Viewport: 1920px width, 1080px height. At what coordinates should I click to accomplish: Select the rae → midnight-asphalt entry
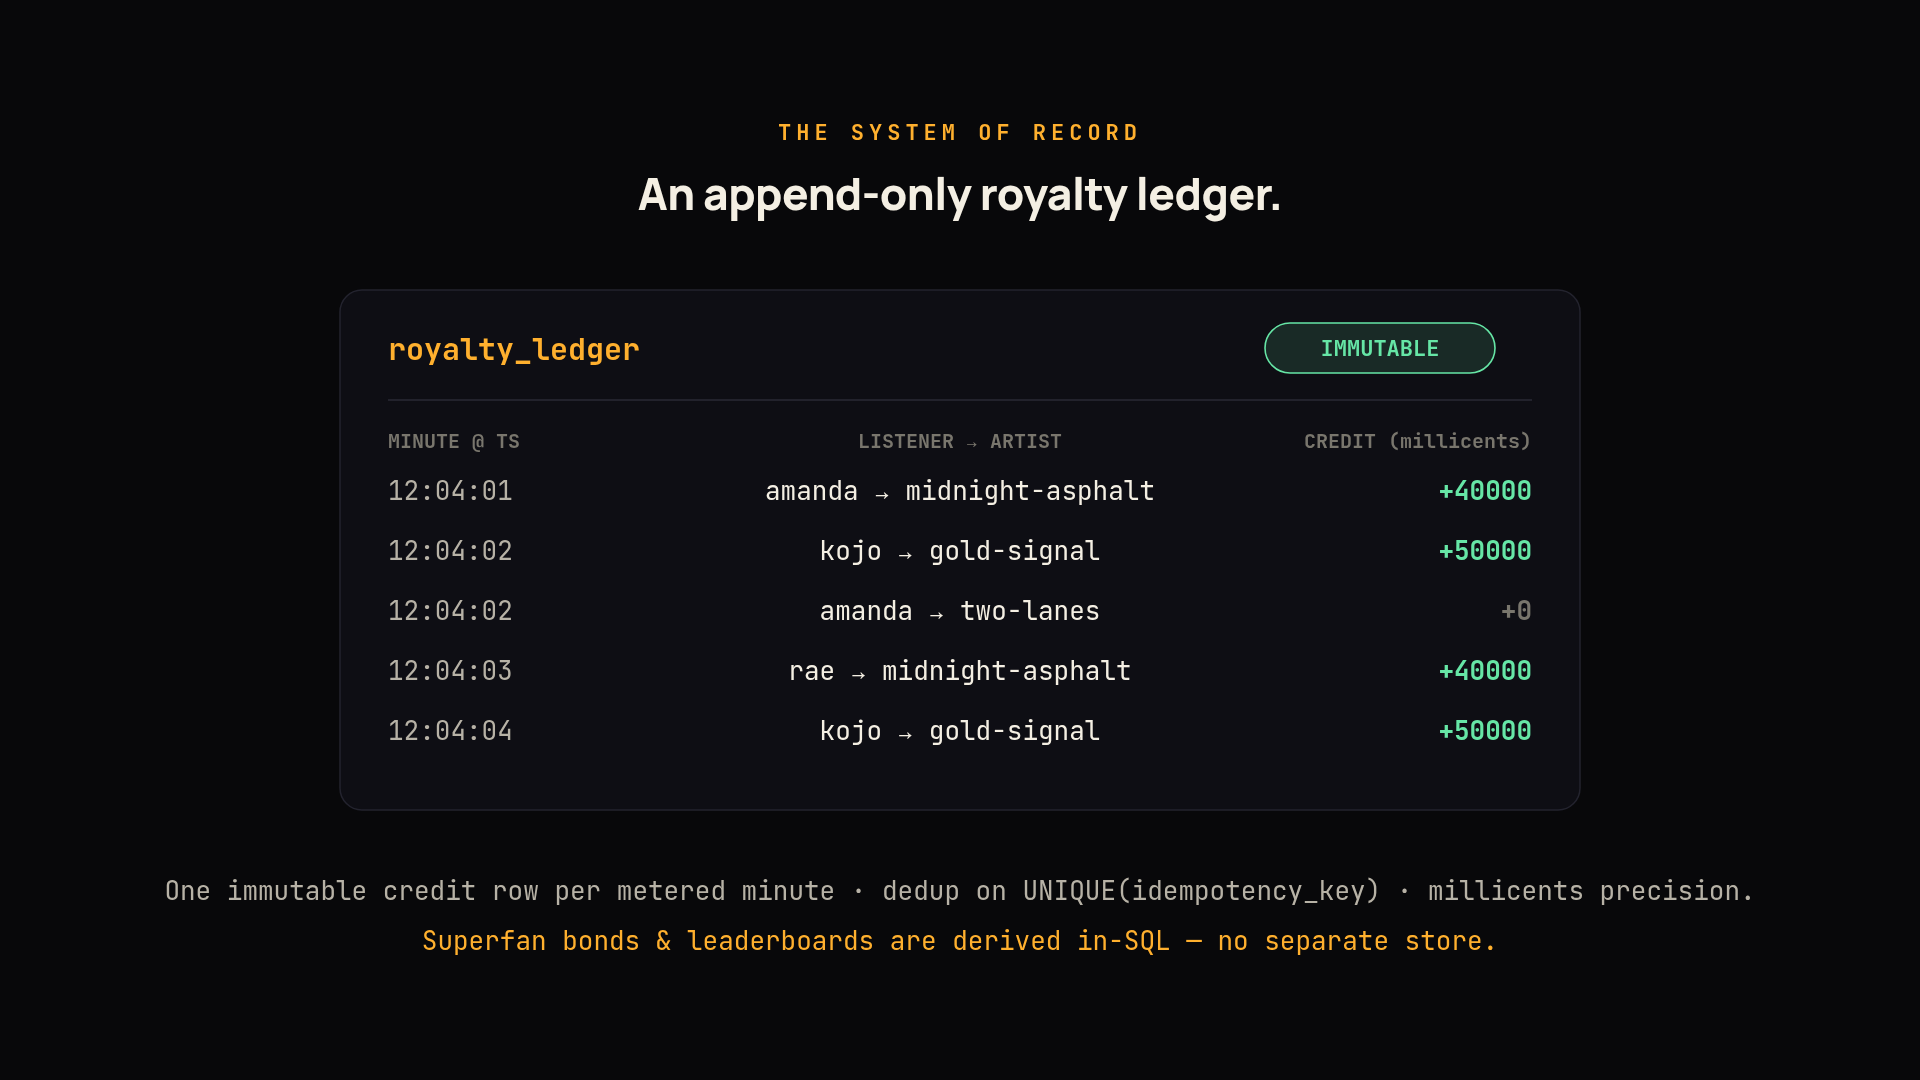(x=960, y=671)
